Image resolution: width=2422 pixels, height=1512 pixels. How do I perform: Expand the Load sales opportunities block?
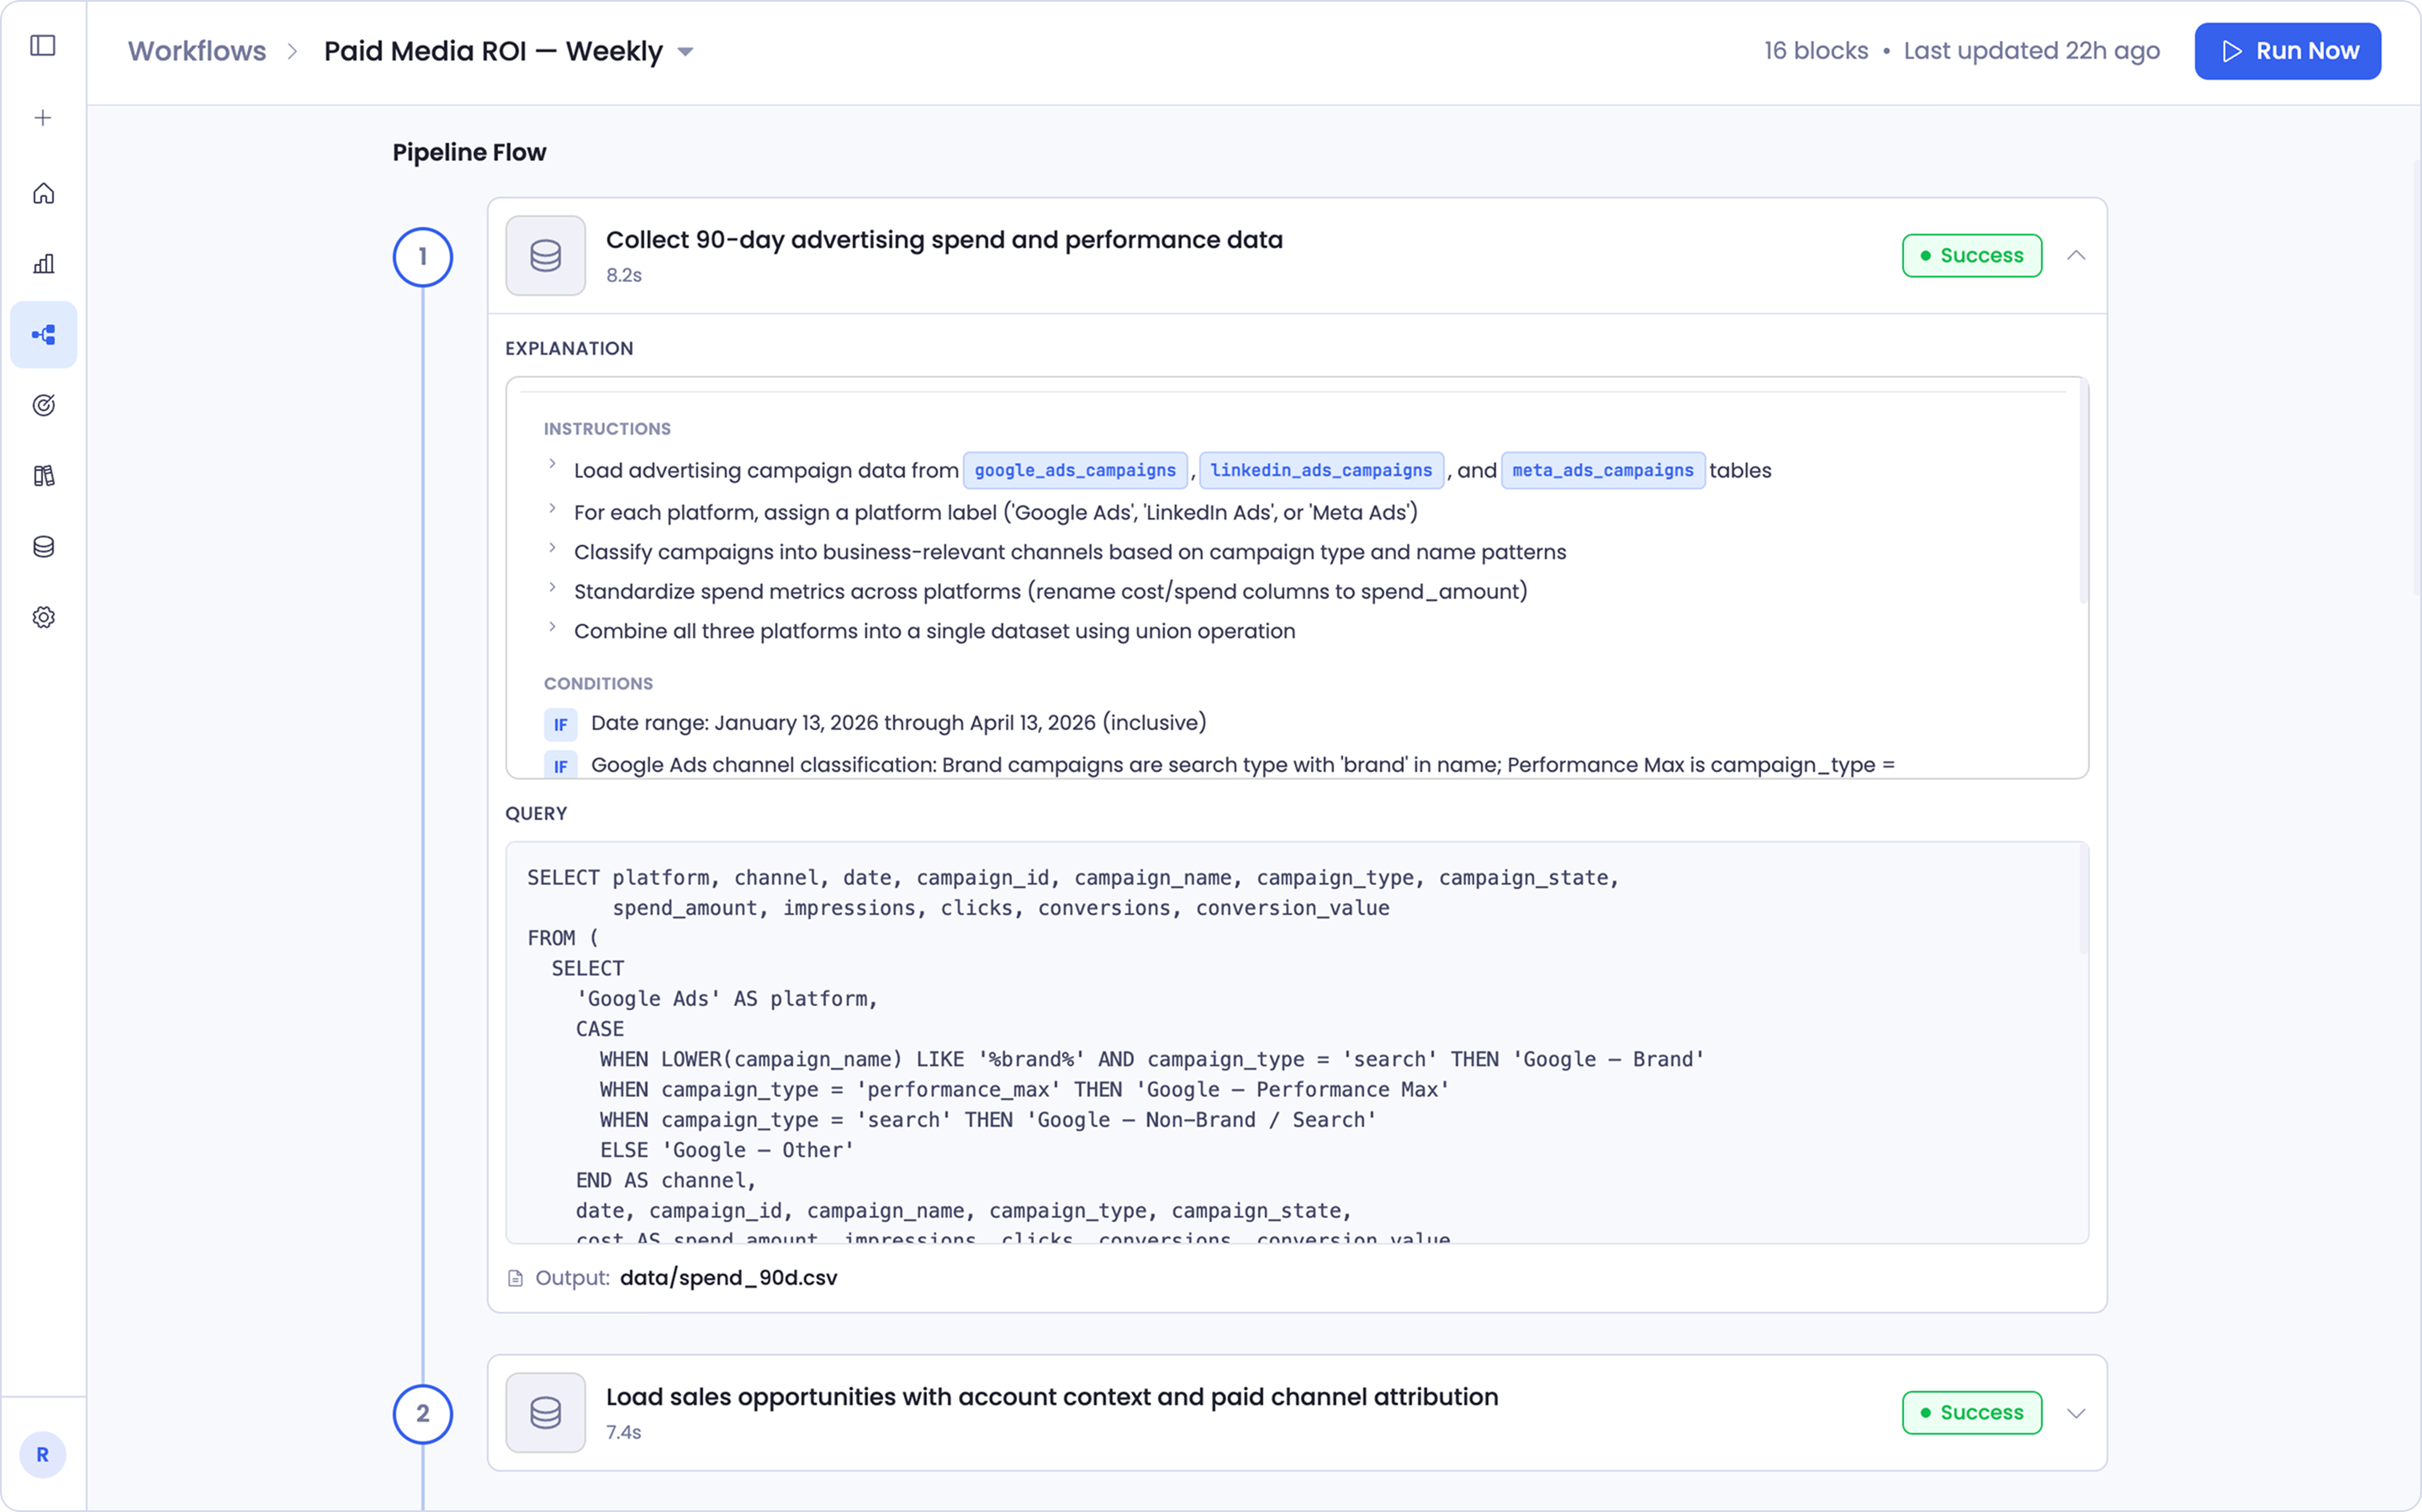tap(2077, 1413)
